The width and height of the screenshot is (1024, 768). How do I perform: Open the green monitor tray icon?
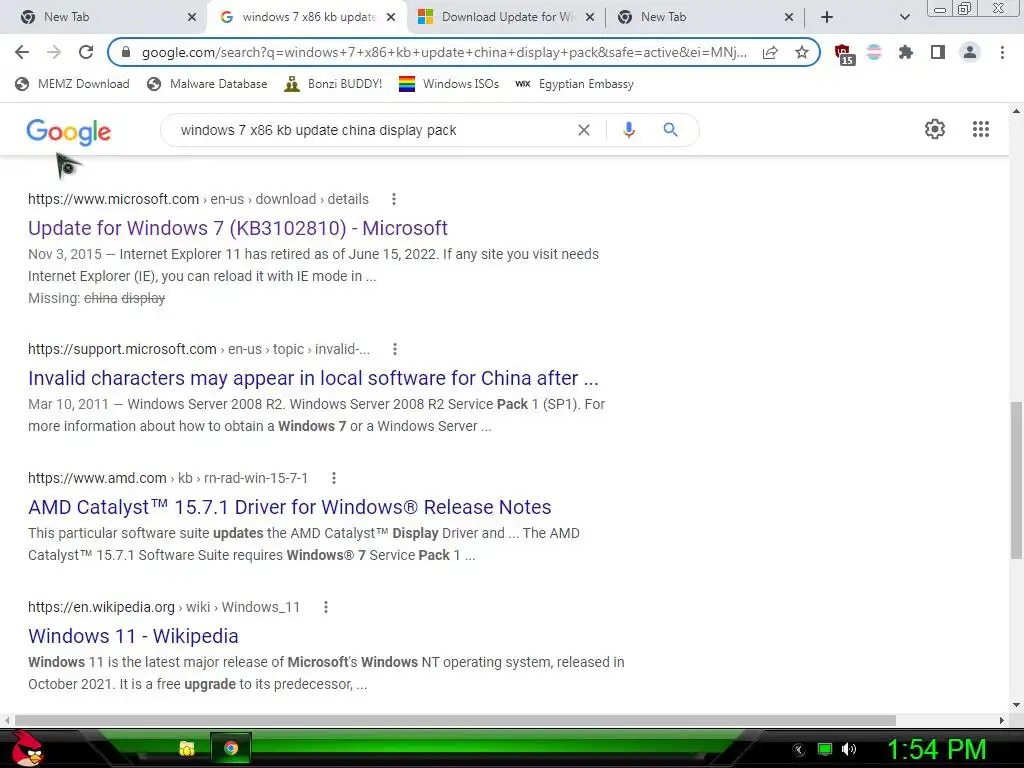[x=825, y=749]
